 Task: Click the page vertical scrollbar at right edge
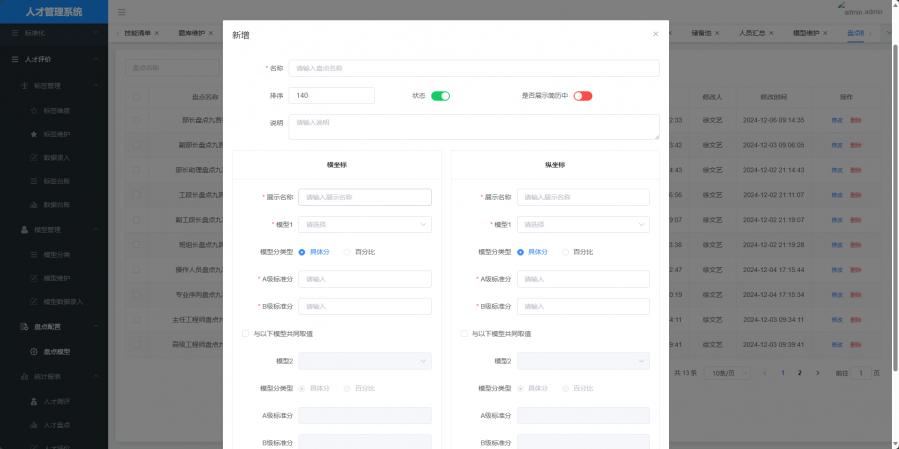click(x=896, y=206)
